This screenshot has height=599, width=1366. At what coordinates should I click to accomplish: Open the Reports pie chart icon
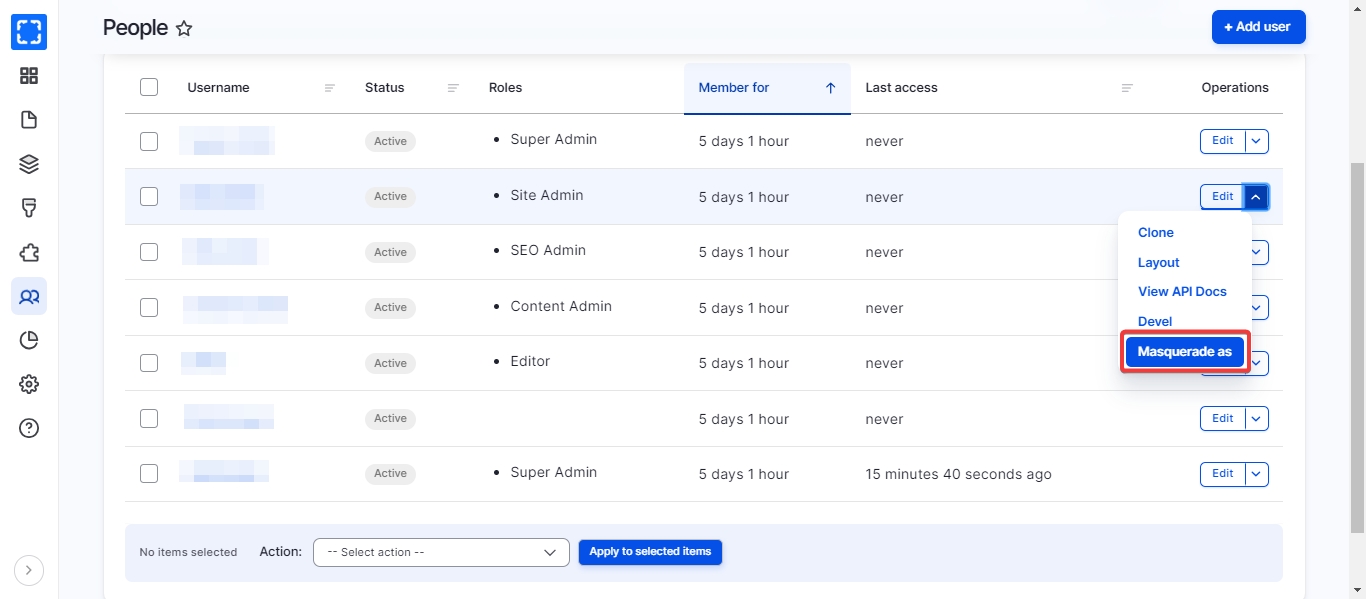click(29, 341)
